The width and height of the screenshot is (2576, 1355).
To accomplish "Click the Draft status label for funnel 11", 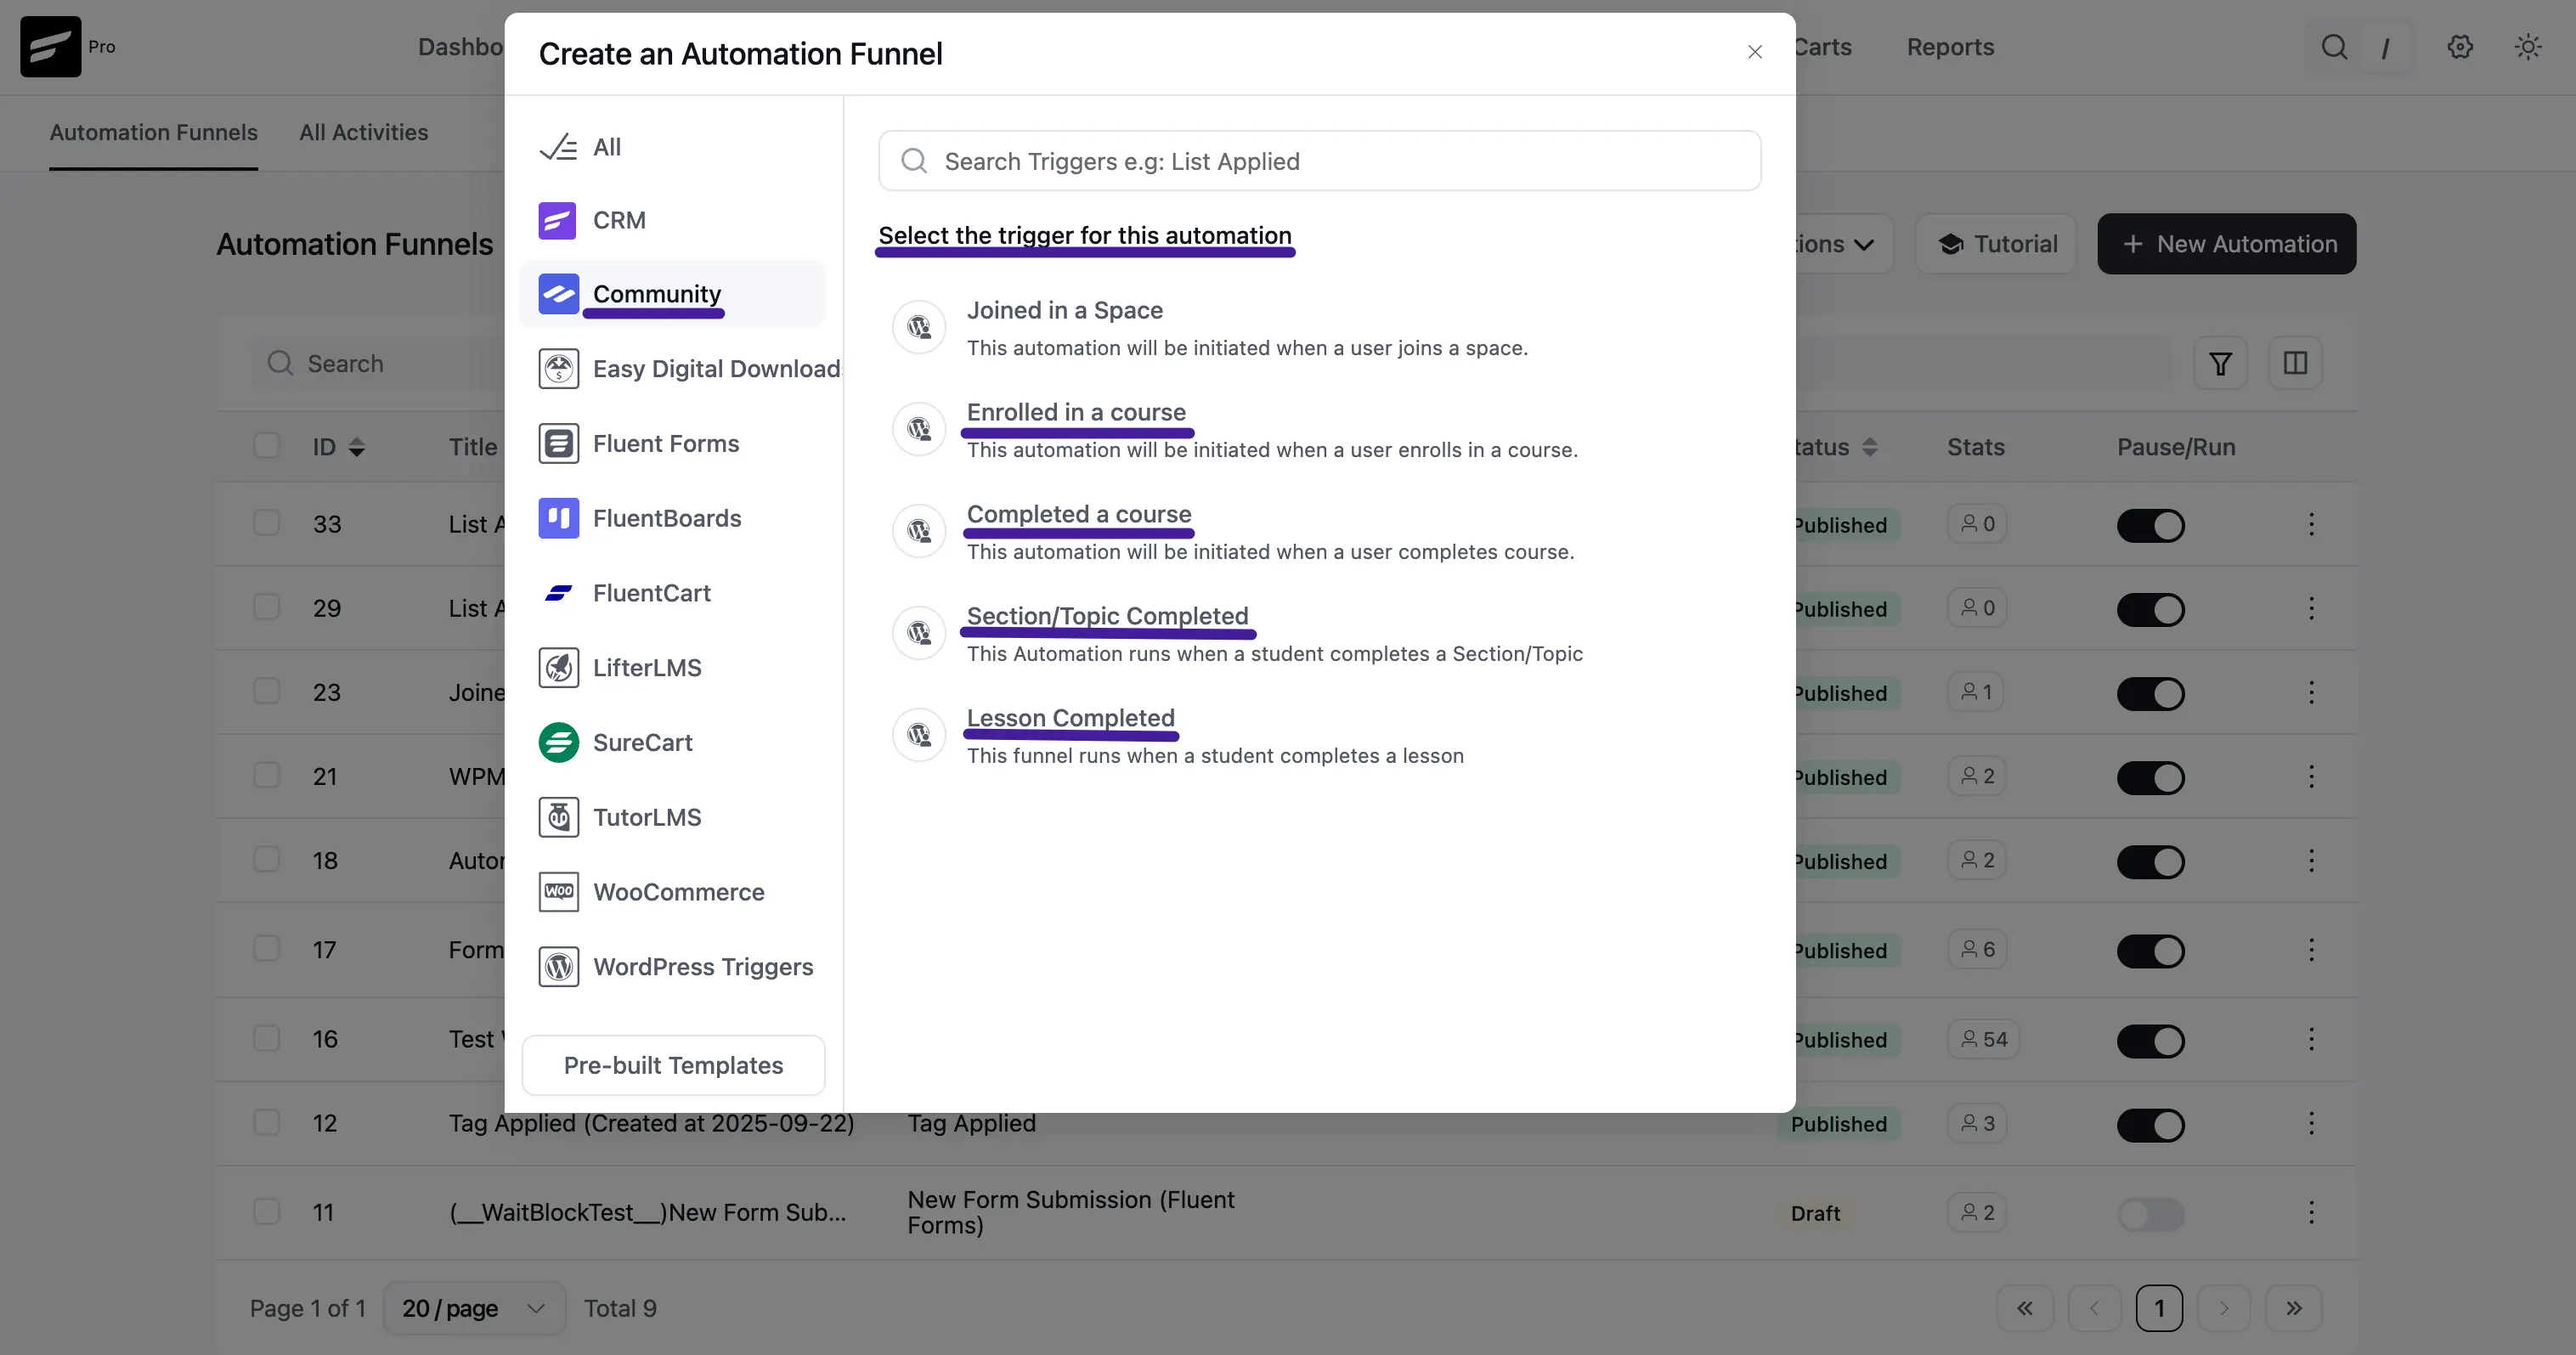I will click(x=1815, y=1213).
